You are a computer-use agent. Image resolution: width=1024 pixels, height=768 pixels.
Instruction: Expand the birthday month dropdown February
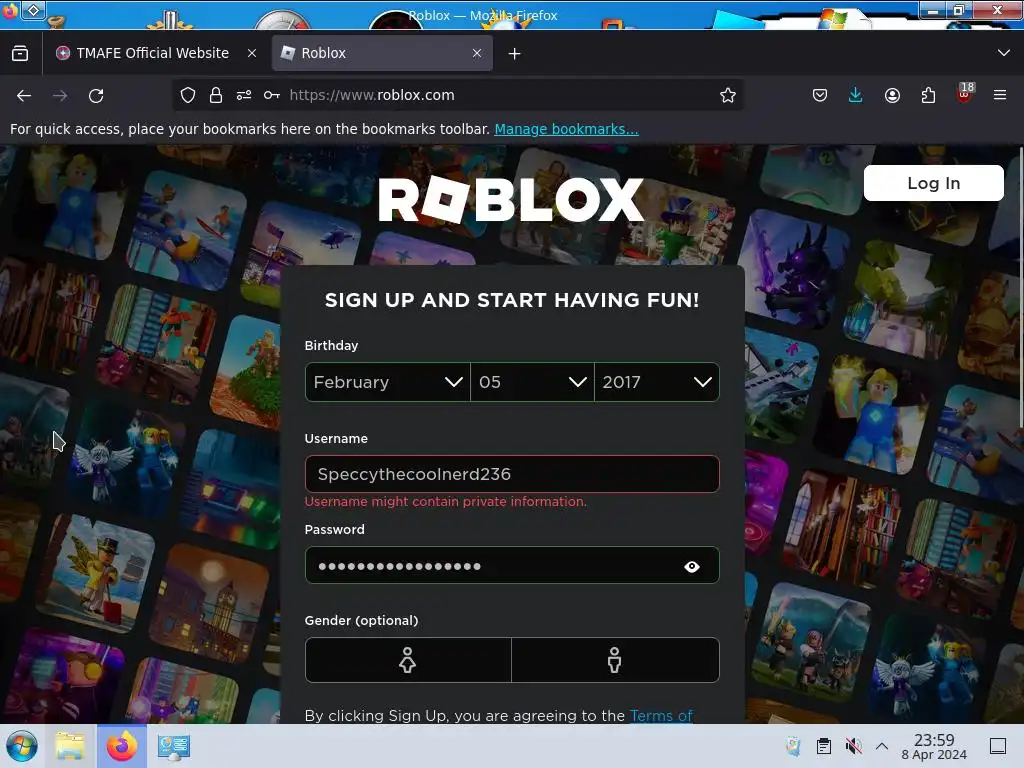(388, 382)
